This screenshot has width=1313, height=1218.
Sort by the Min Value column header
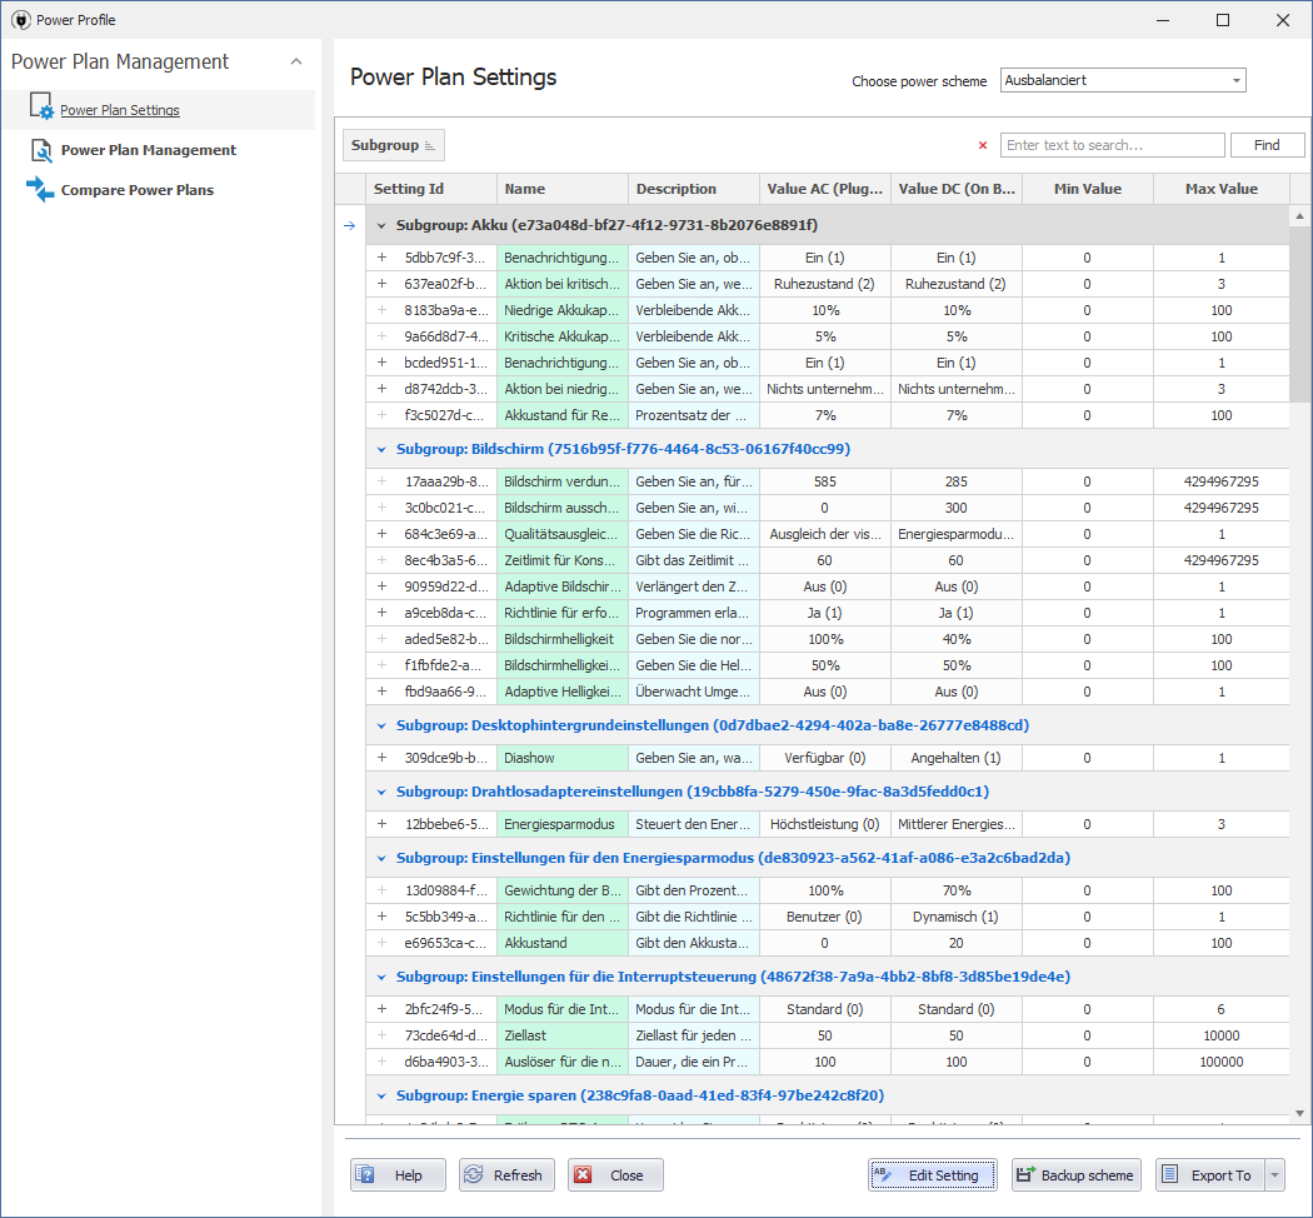point(1087,189)
